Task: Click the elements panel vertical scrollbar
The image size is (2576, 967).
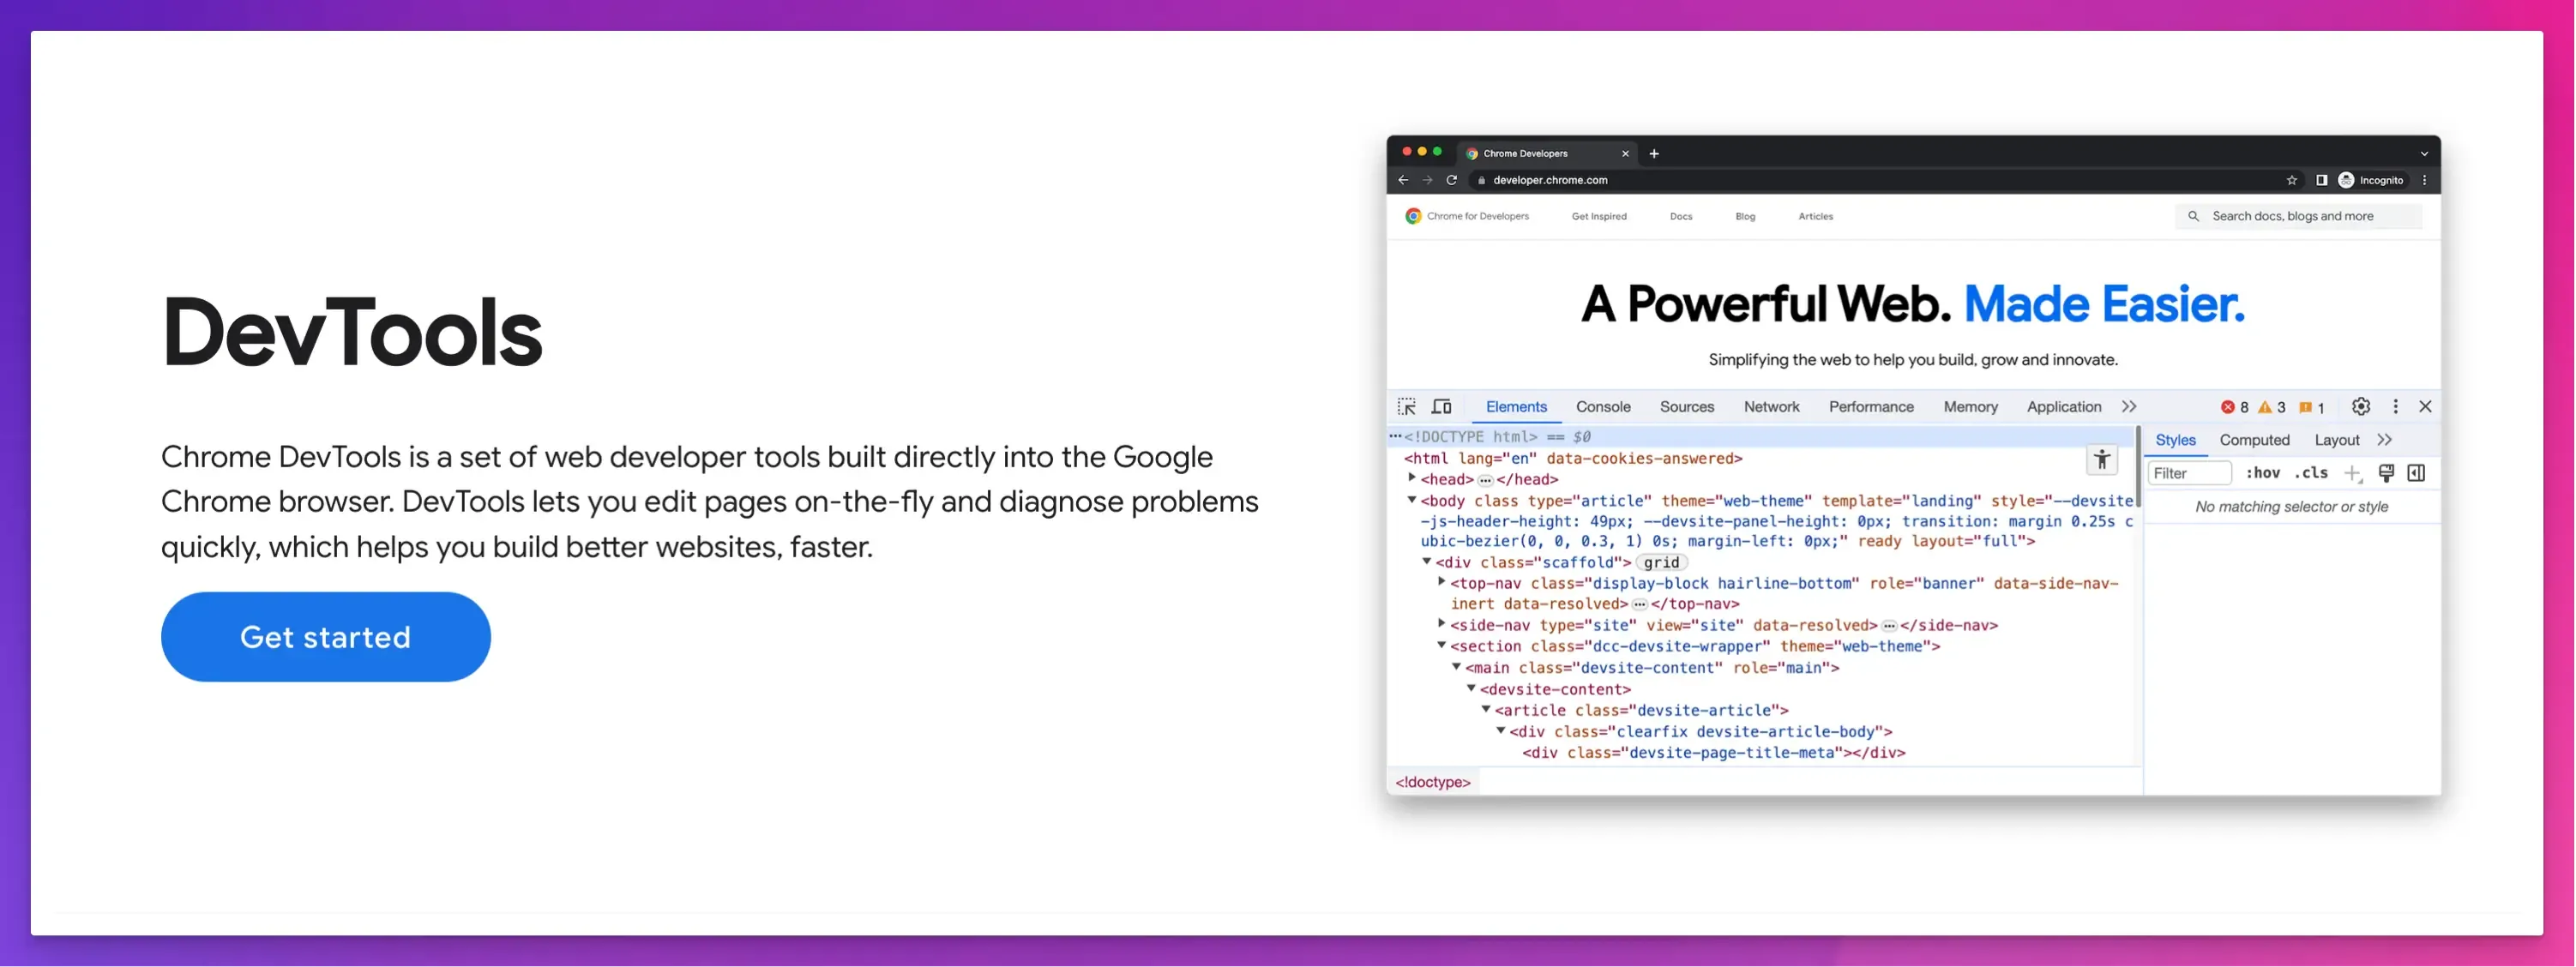Action: click(2139, 468)
